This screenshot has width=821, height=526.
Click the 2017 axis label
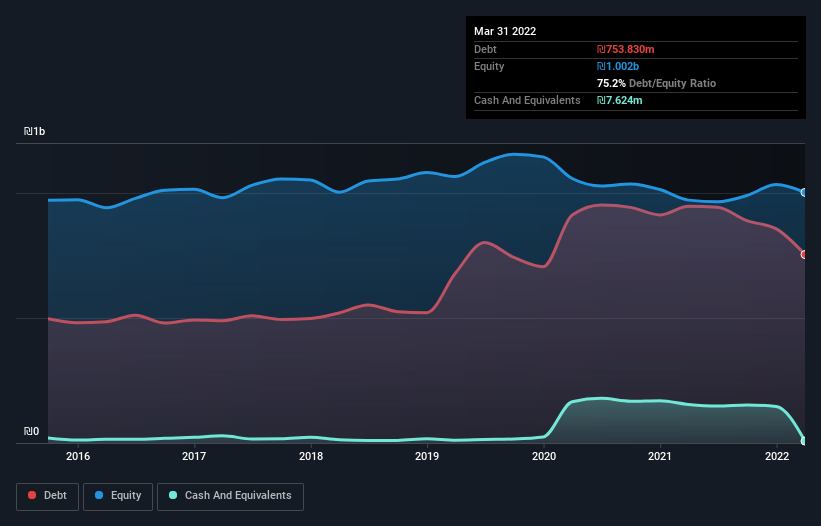click(x=194, y=456)
